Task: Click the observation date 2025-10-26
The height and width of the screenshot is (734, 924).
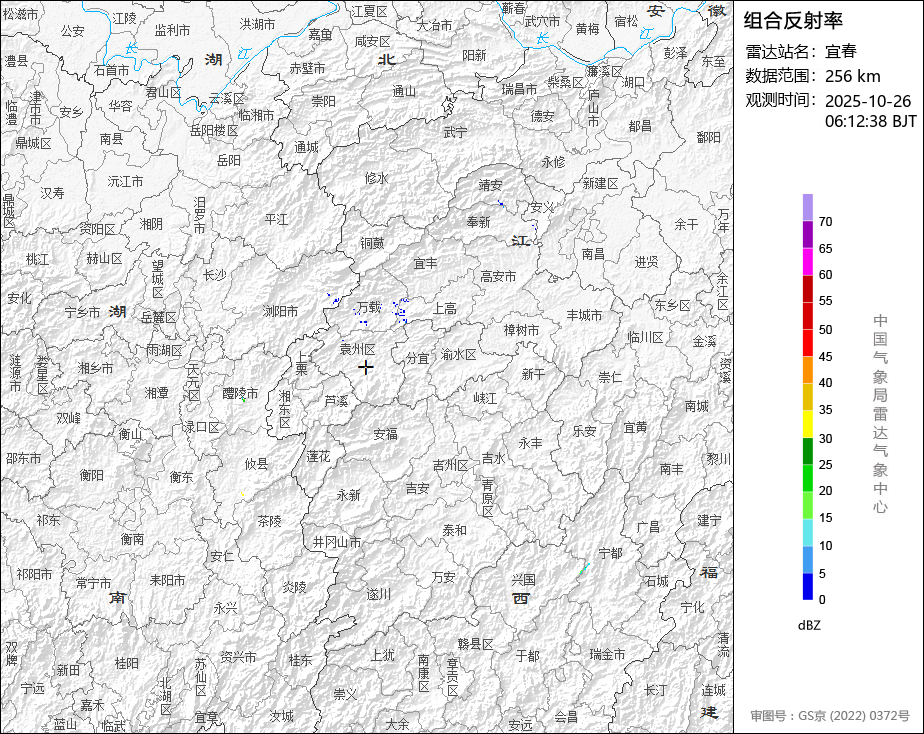Action: [867, 101]
